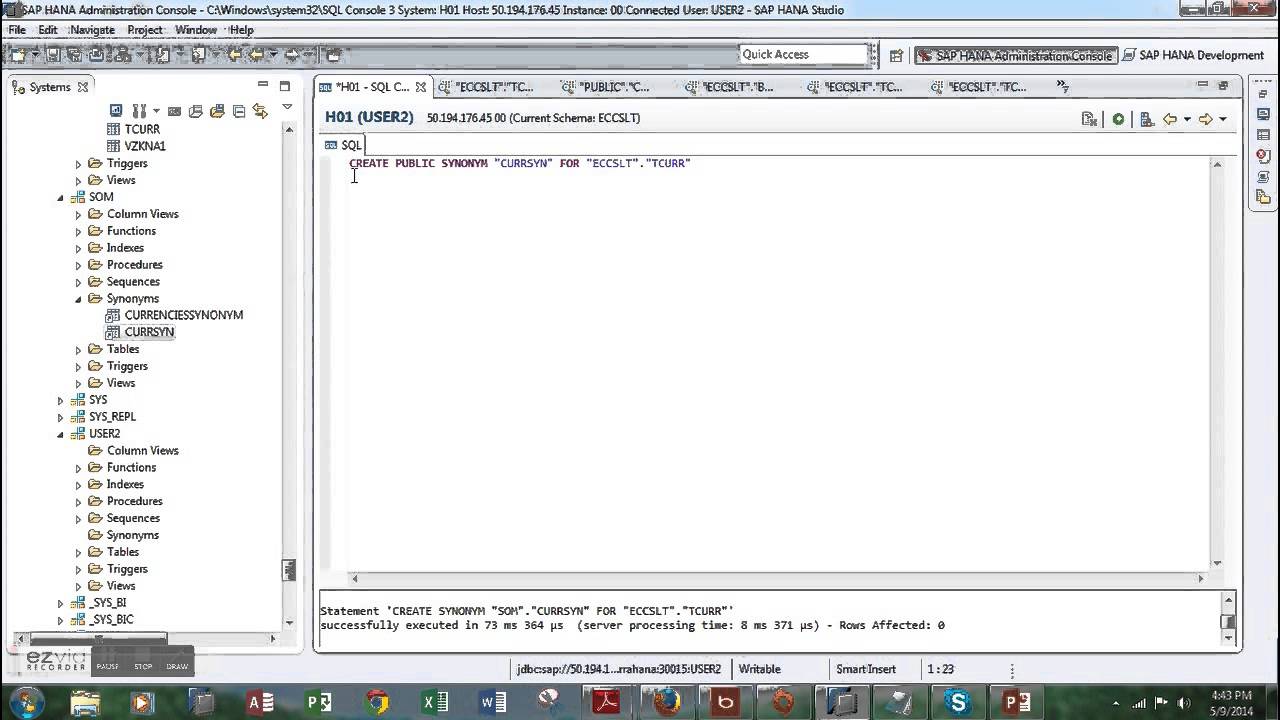
Task: Open the Project menu
Action: [x=145, y=30]
